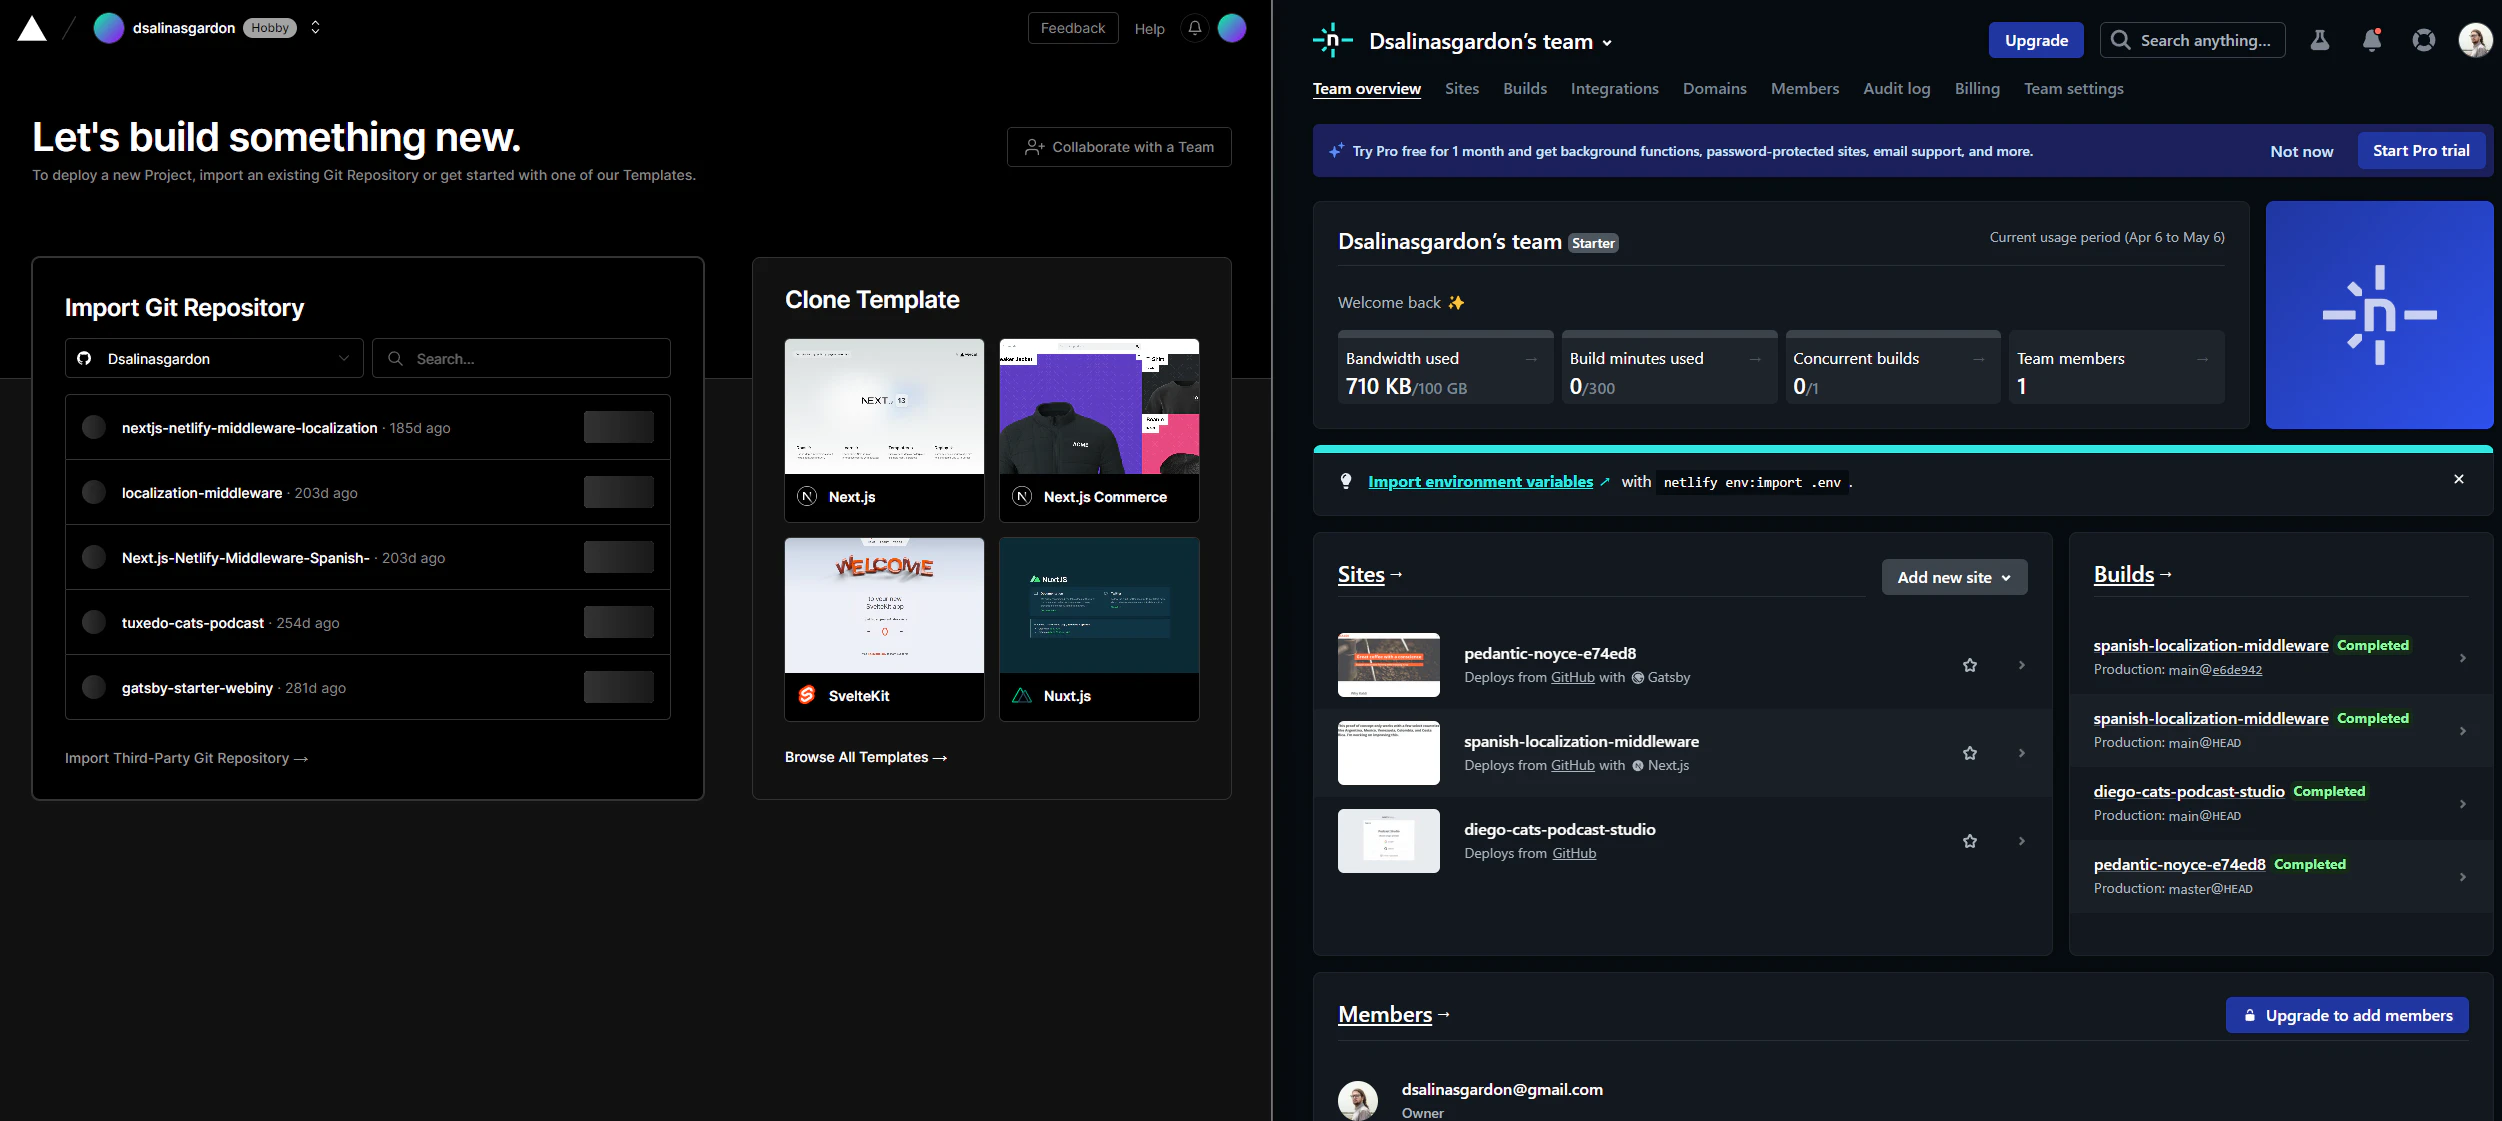Open Netlify user profile avatar

click(2476, 40)
